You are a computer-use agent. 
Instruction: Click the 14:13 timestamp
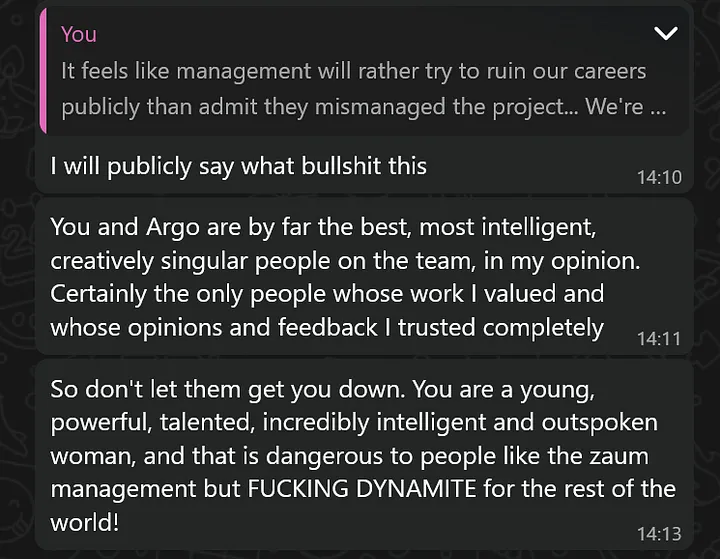coord(659,534)
